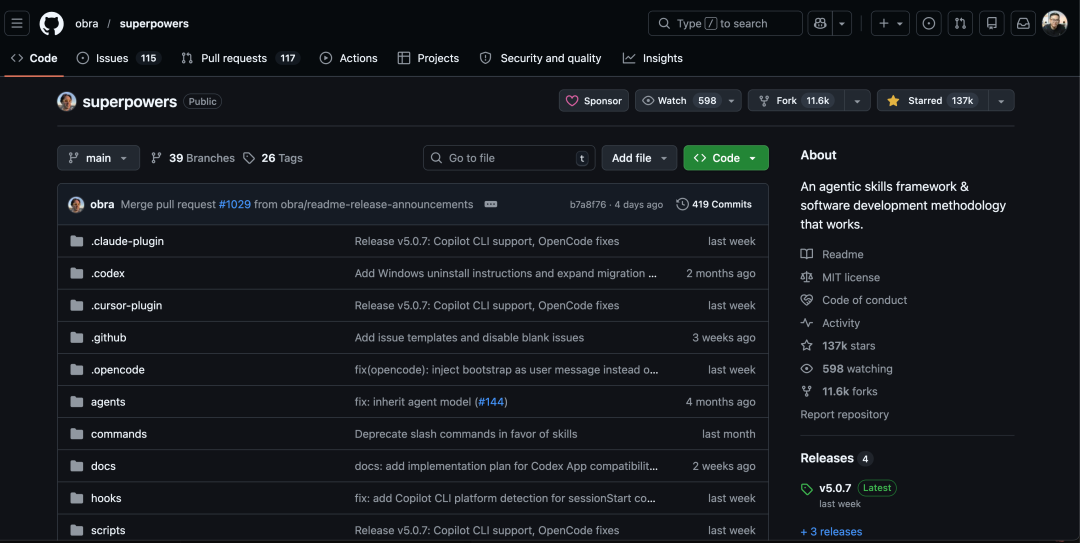Open the .codex folder
Viewport: 1080px width, 543px height.
pyautogui.click(x=108, y=274)
